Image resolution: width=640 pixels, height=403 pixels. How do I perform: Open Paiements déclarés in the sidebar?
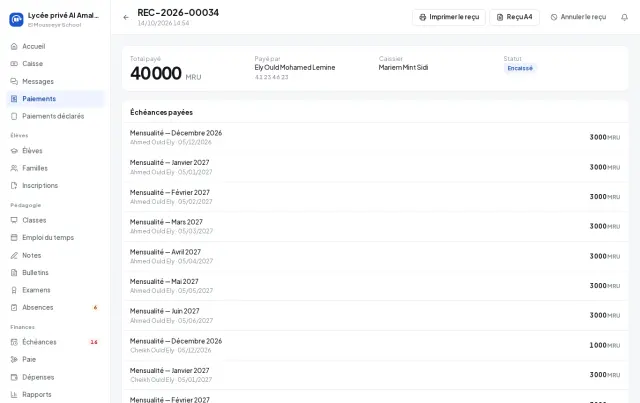pos(55,116)
